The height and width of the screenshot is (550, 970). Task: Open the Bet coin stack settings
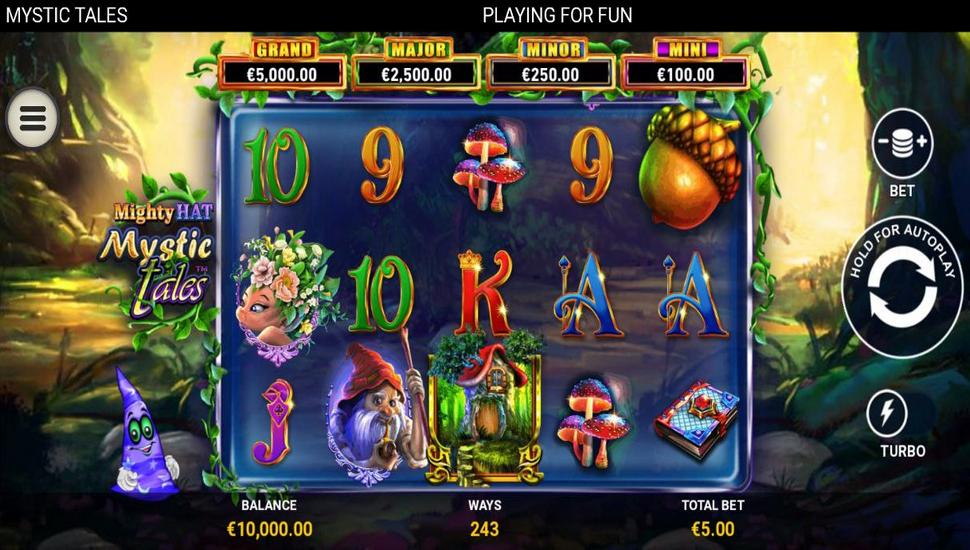click(902, 144)
